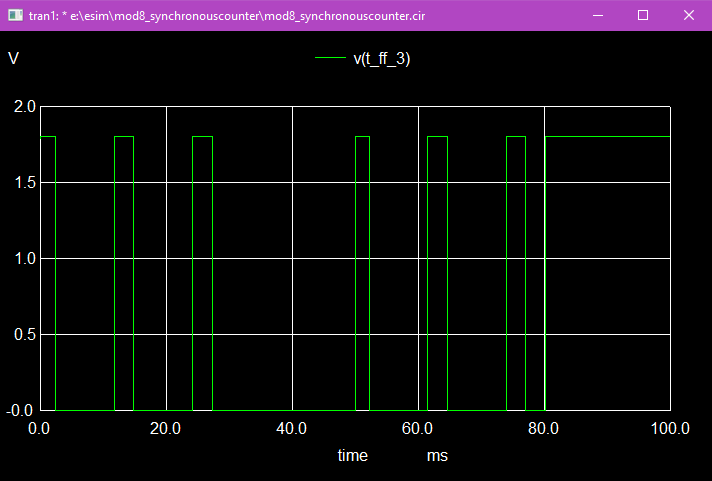Click the 2.0 y-axis tick label
The height and width of the screenshot is (481, 712).
[25, 107]
